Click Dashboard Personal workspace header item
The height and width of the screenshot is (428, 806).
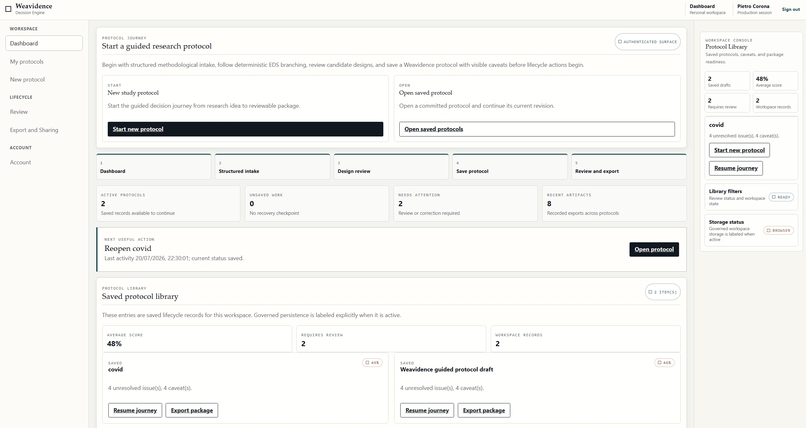[707, 9]
